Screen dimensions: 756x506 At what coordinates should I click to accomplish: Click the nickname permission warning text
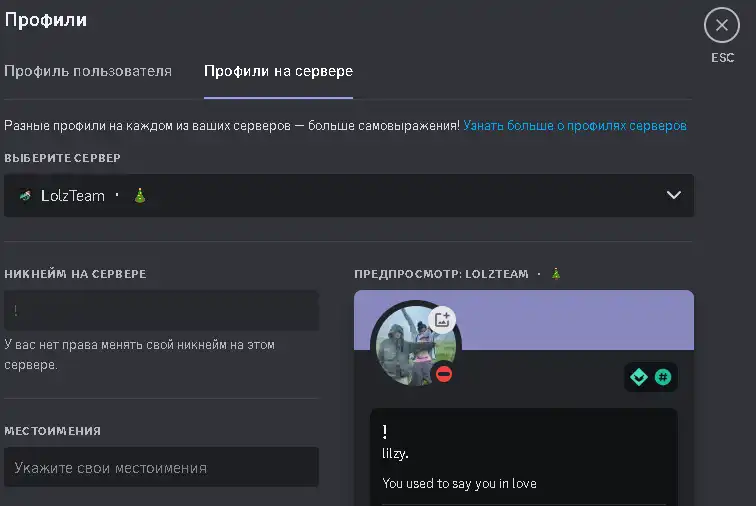coord(139,355)
